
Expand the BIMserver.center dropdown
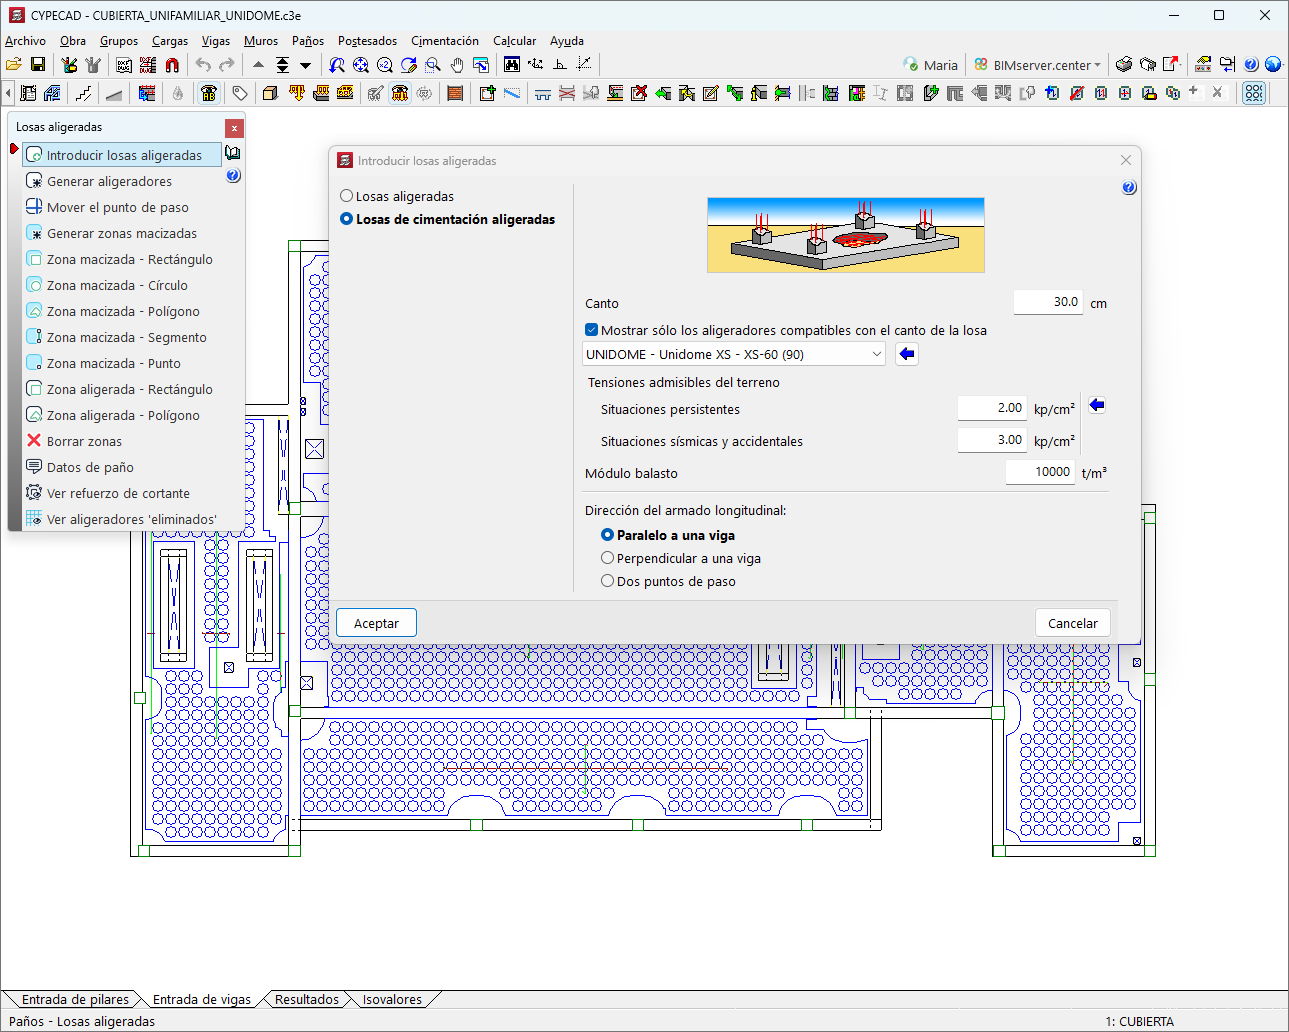click(1097, 65)
